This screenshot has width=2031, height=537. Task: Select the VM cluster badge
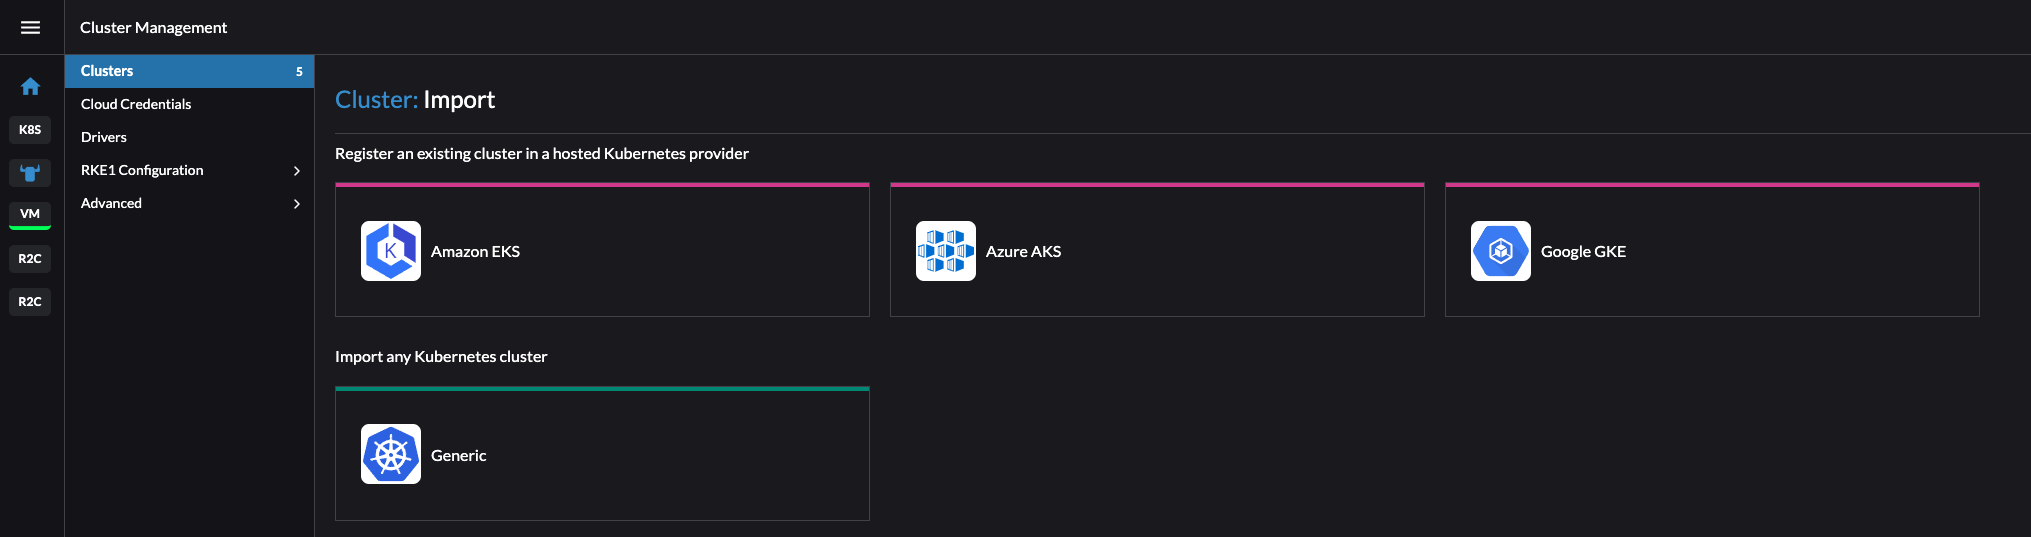(x=30, y=214)
